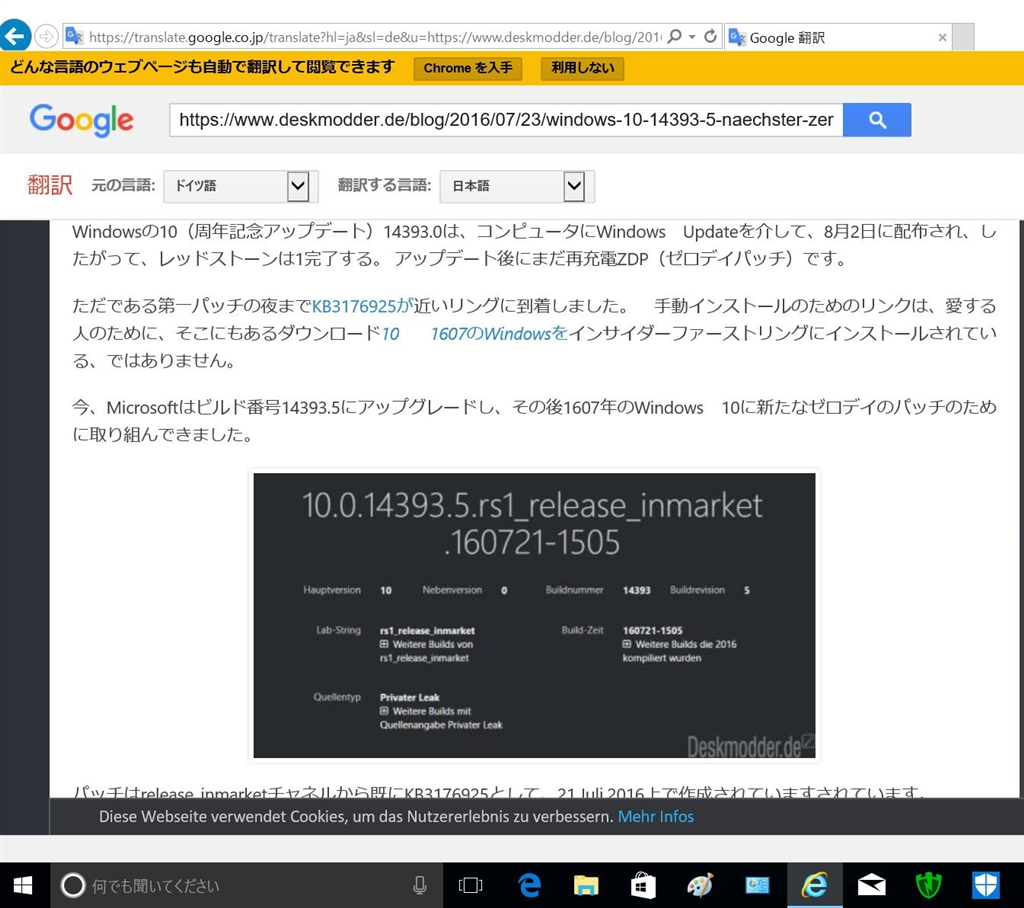Click 'Weitere Builds die 2016' expander text
Viewport: 1024px width, 908px height.
(685, 644)
